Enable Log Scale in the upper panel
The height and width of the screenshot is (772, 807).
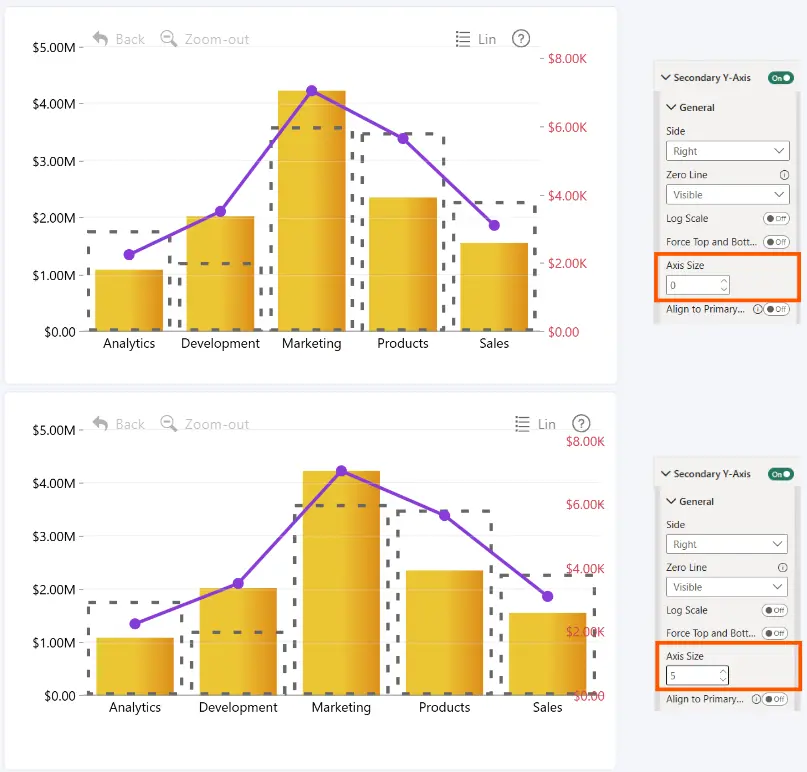click(776, 219)
